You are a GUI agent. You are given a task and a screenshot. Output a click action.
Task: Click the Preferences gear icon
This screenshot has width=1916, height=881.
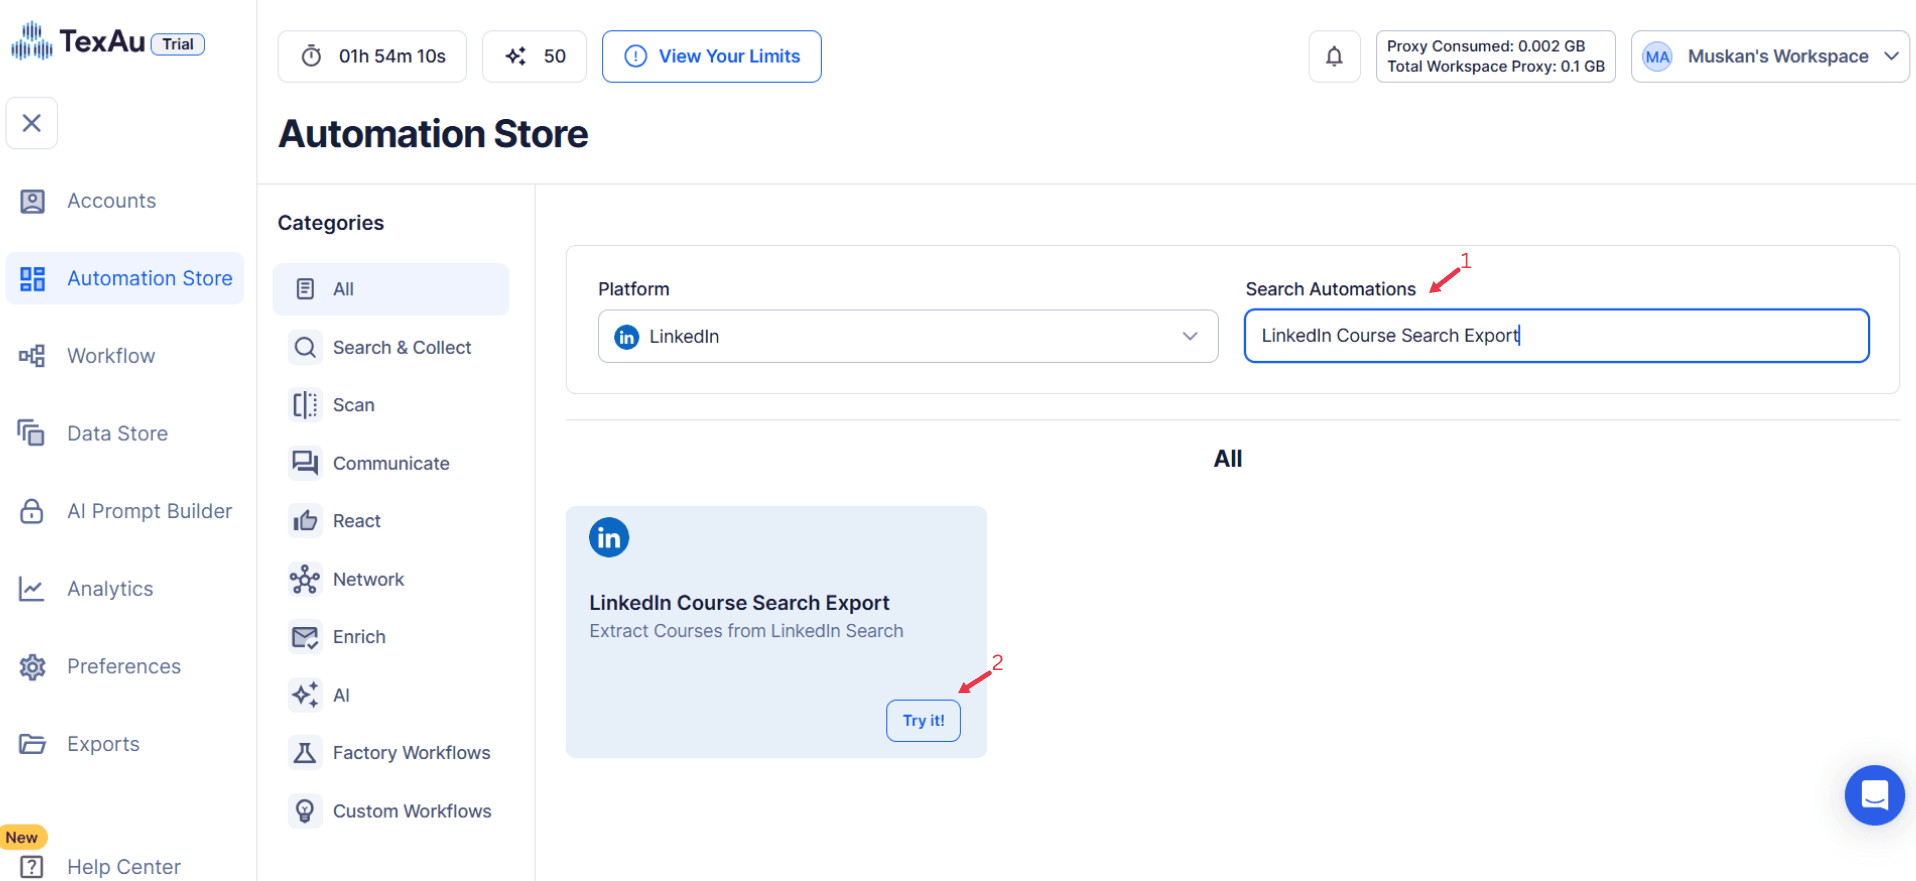pyautogui.click(x=32, y=667)
